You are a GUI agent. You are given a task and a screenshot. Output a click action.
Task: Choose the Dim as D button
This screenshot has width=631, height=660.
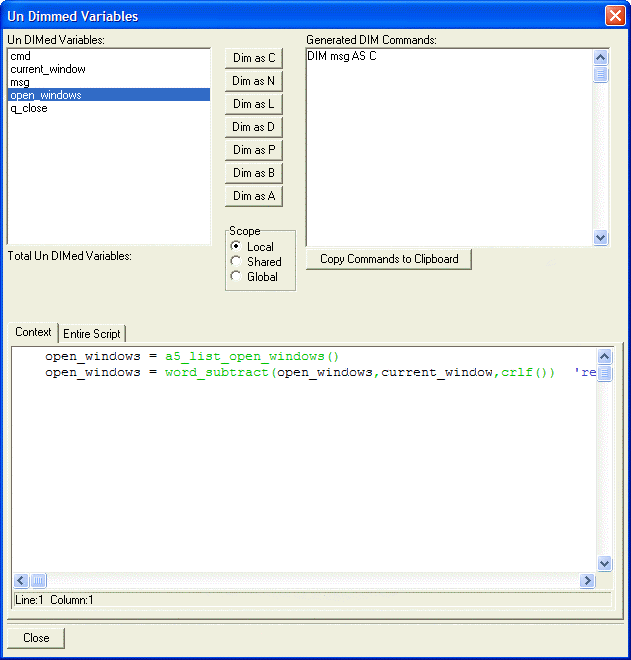pos(254,127)
